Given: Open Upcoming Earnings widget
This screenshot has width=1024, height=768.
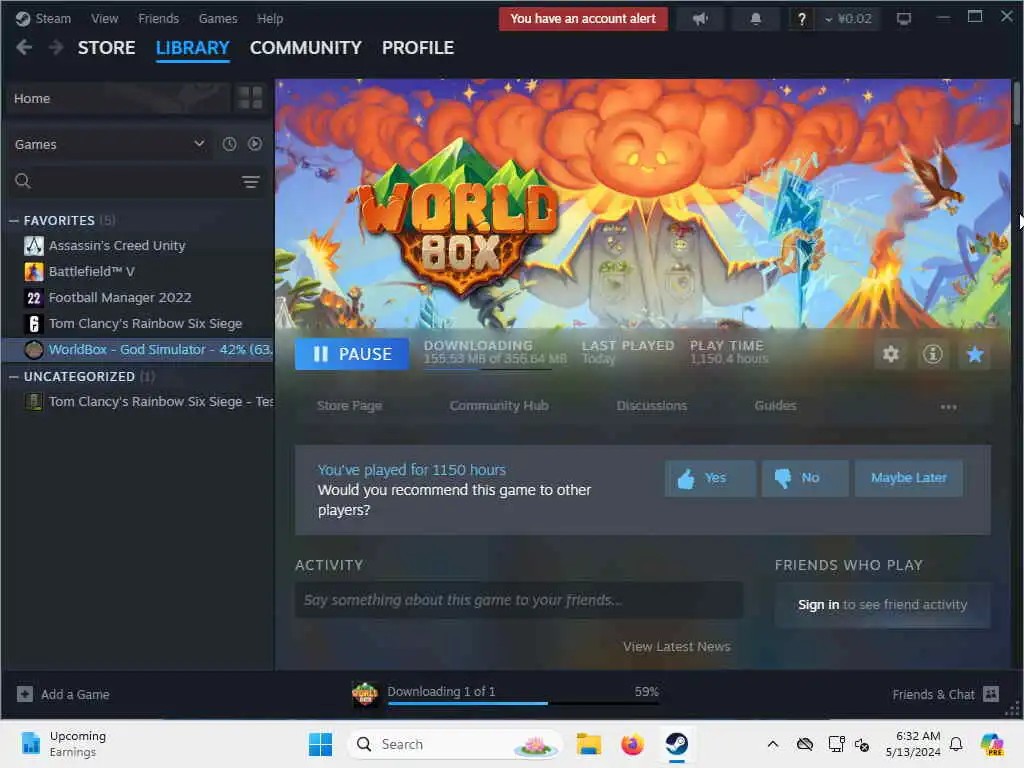Looking at the screenshot, I should 63,744.
